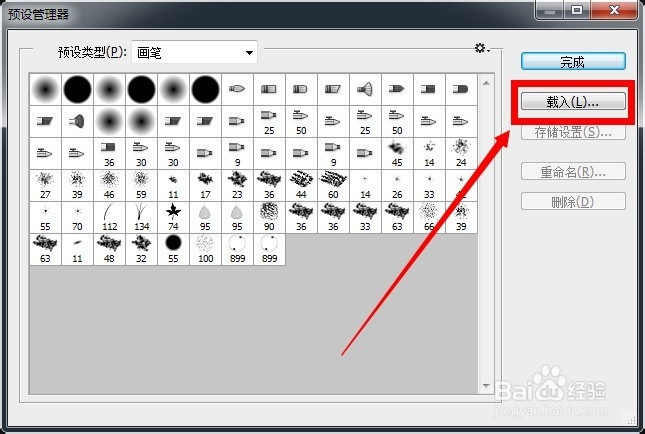Click the 存储设置(S)... button
The height and width of the screenshot is (434, 645).
point(573,132)
